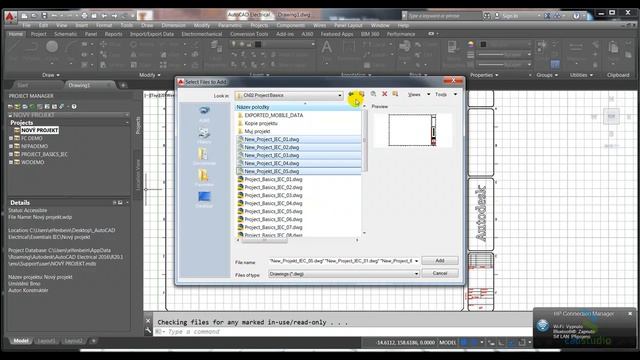Click the Save icon in quick access toolbar
This screenshot has width=640, height=360.
[44, 16]
